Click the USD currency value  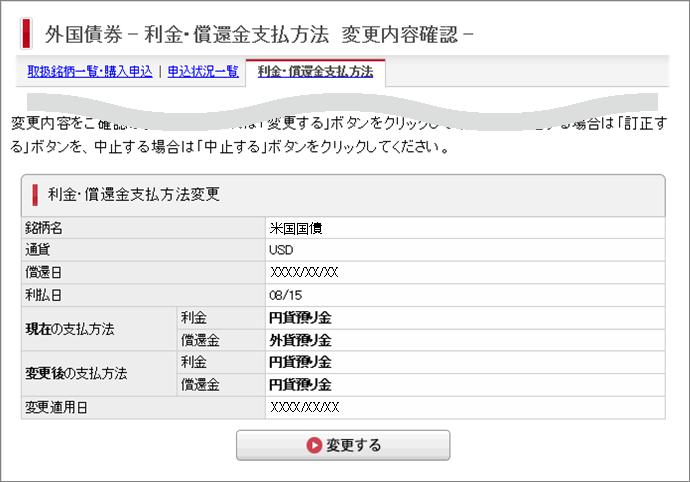pos(281,250)
